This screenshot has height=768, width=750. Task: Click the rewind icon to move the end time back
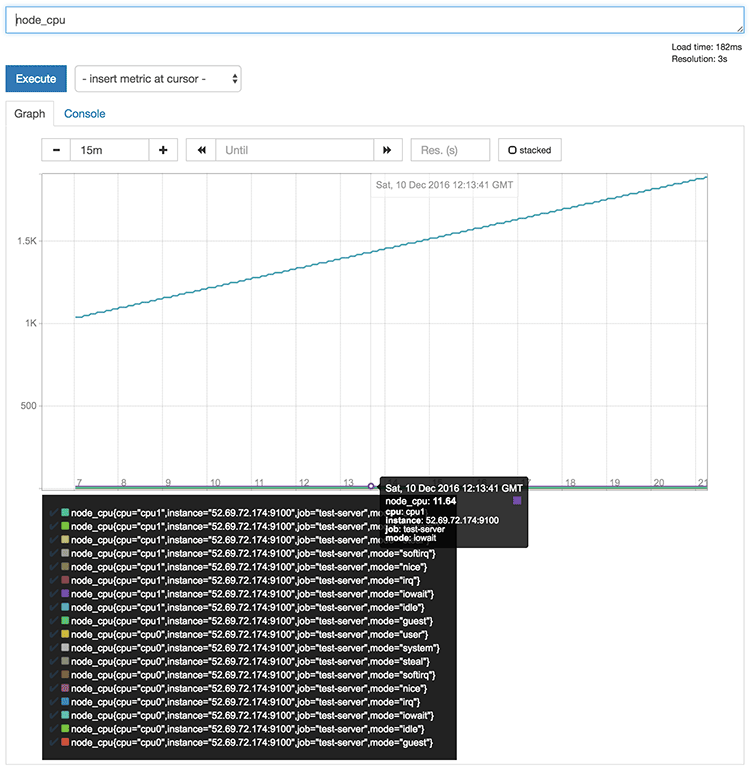(x=201, y=150)
